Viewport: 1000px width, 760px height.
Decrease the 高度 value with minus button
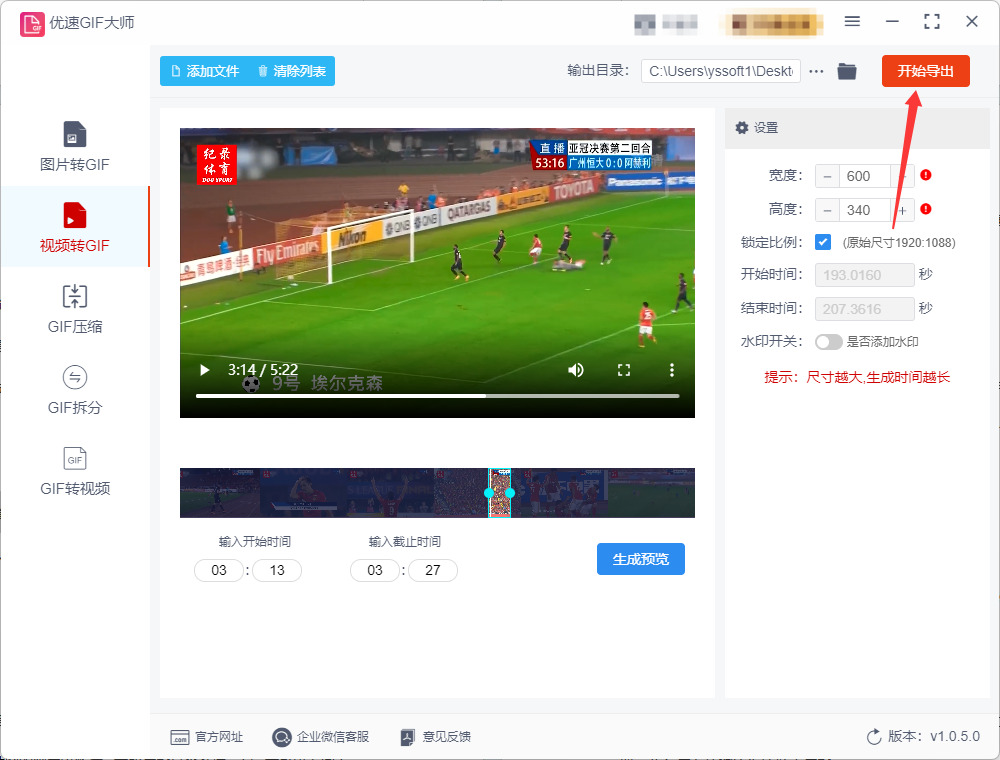(827, 210)
